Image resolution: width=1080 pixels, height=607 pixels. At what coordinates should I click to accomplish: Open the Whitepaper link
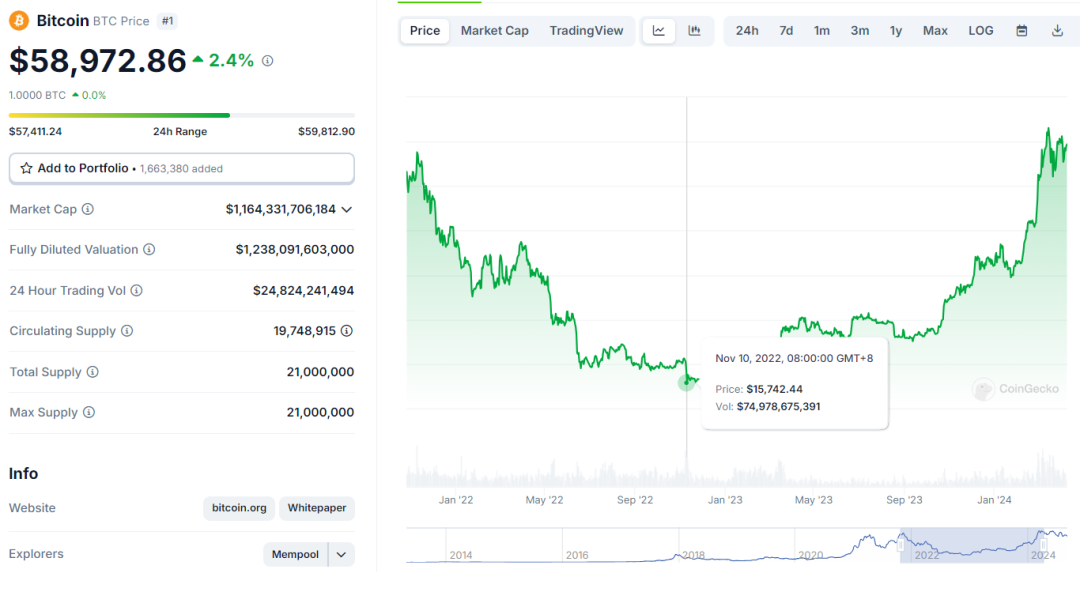click(317, 508)
